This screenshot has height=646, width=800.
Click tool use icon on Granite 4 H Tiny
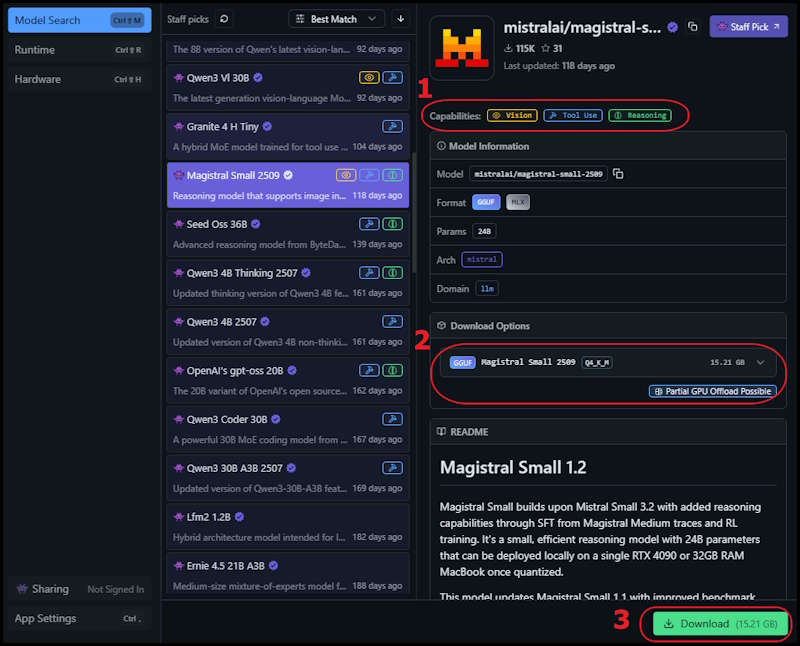392,127
